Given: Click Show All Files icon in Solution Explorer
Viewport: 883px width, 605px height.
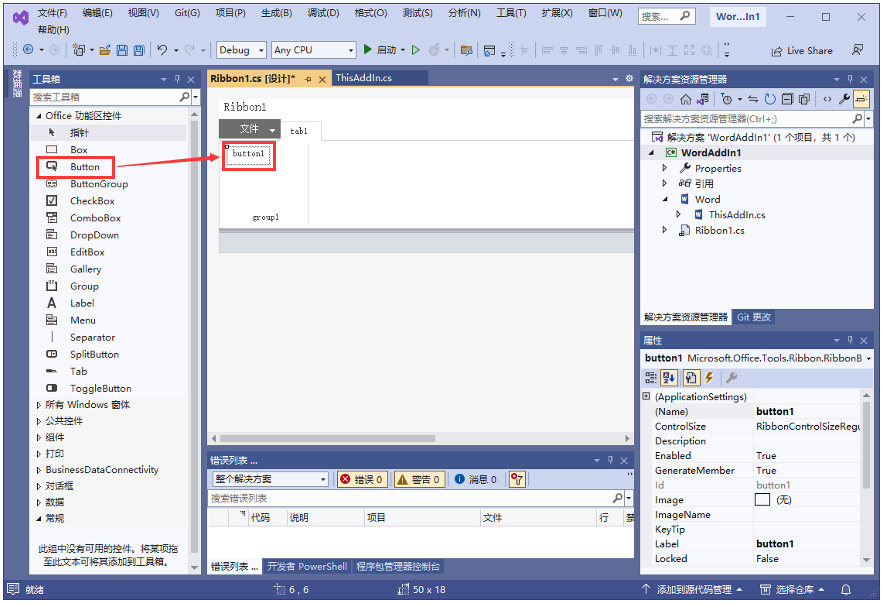Looking at the screenshot, I should click(x=805, y=100).
